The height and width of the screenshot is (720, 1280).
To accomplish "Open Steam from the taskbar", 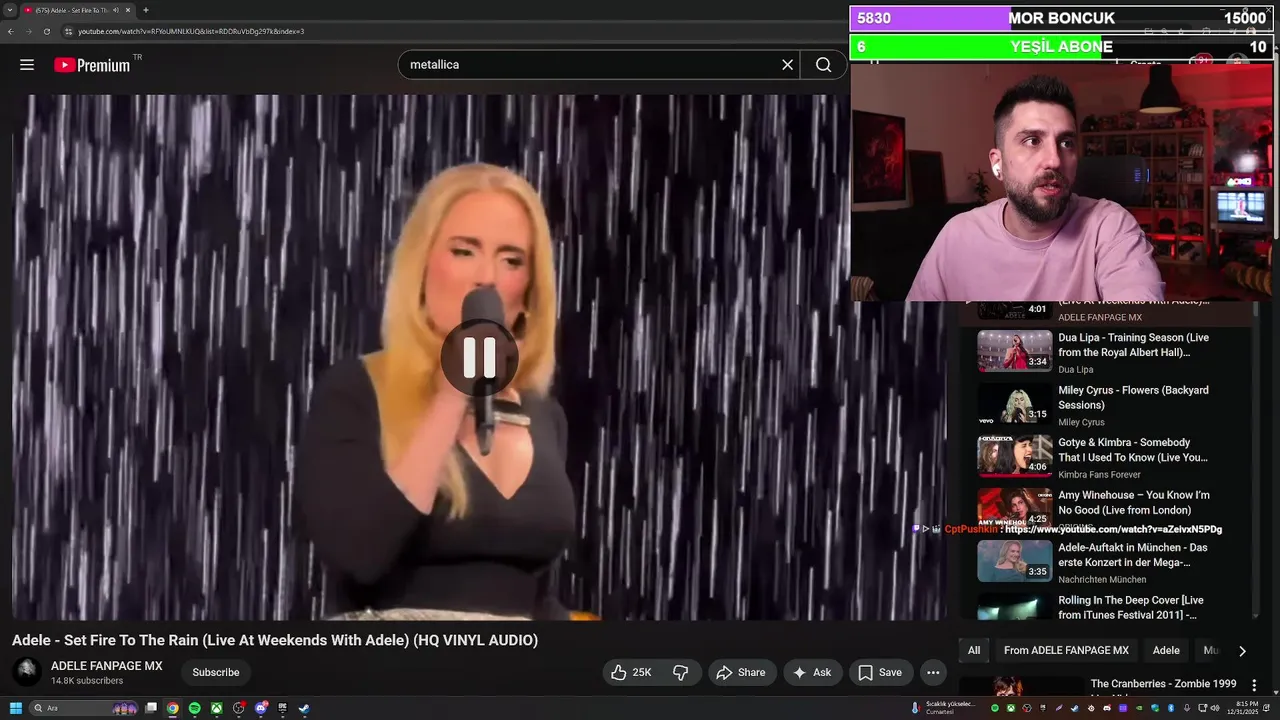I will (x=304, y=708).
